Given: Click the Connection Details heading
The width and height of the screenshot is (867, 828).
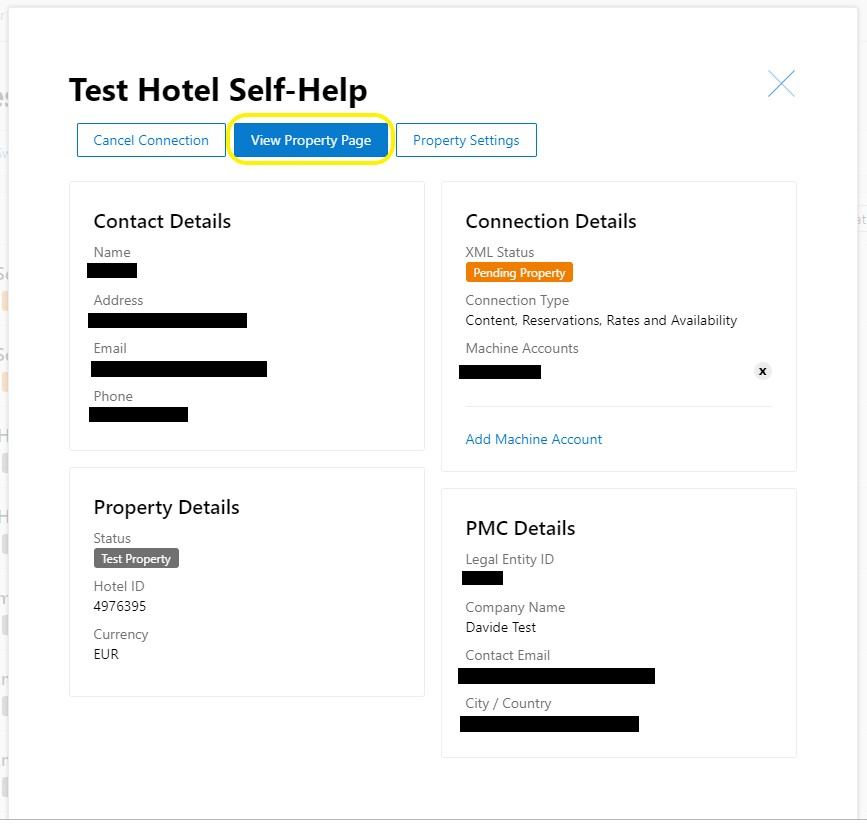Looking at the screenshot, I should [x=551, y=221].
